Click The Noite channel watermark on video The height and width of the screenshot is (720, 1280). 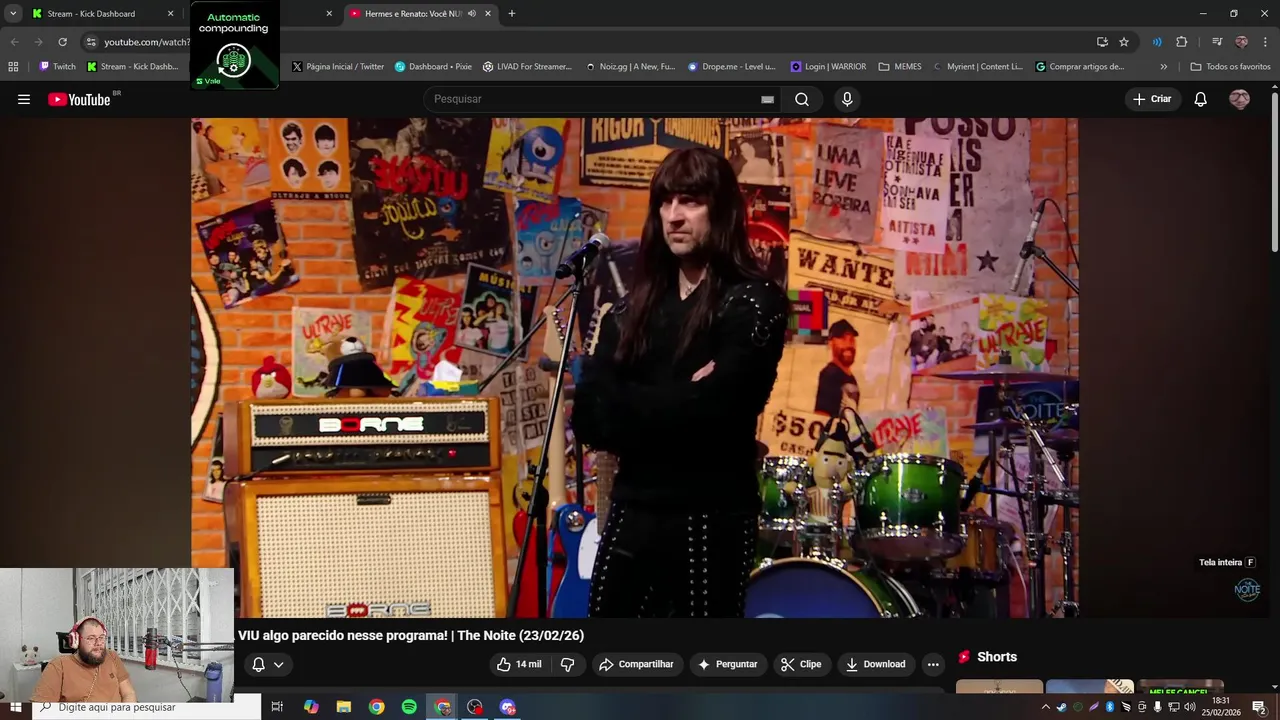click(1247, 589)
